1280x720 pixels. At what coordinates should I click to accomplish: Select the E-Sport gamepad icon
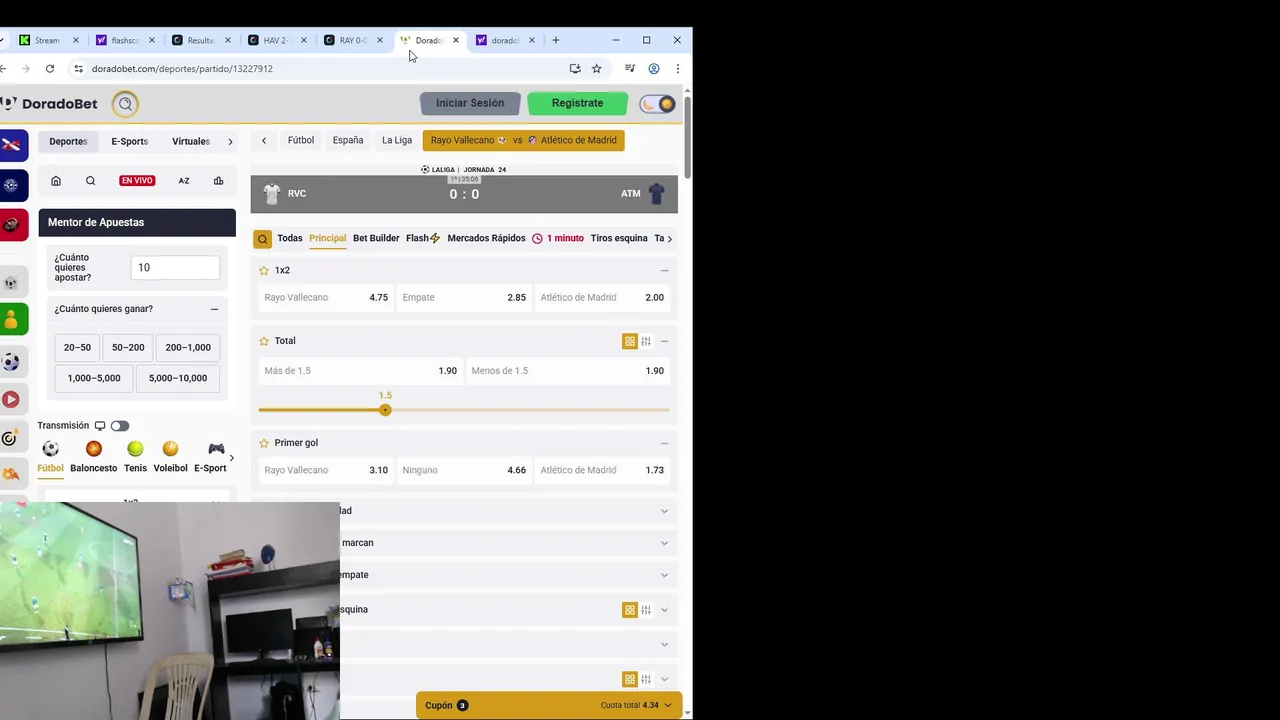tap(216, 449)
